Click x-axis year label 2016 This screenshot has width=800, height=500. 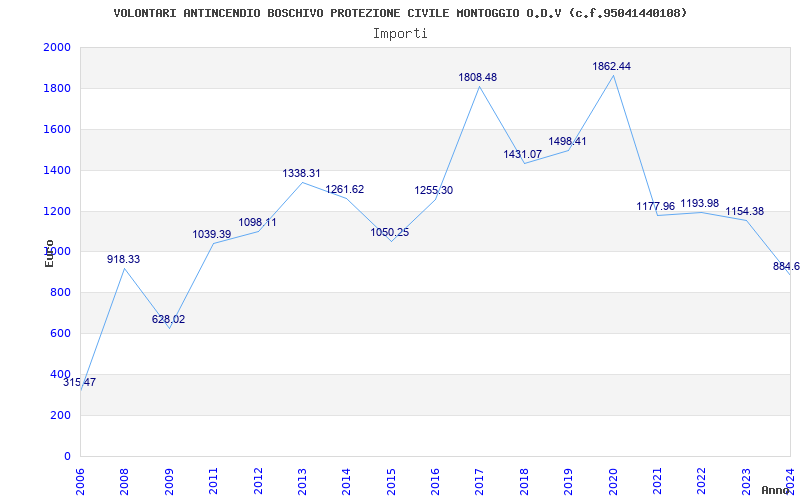click(435, 481)
